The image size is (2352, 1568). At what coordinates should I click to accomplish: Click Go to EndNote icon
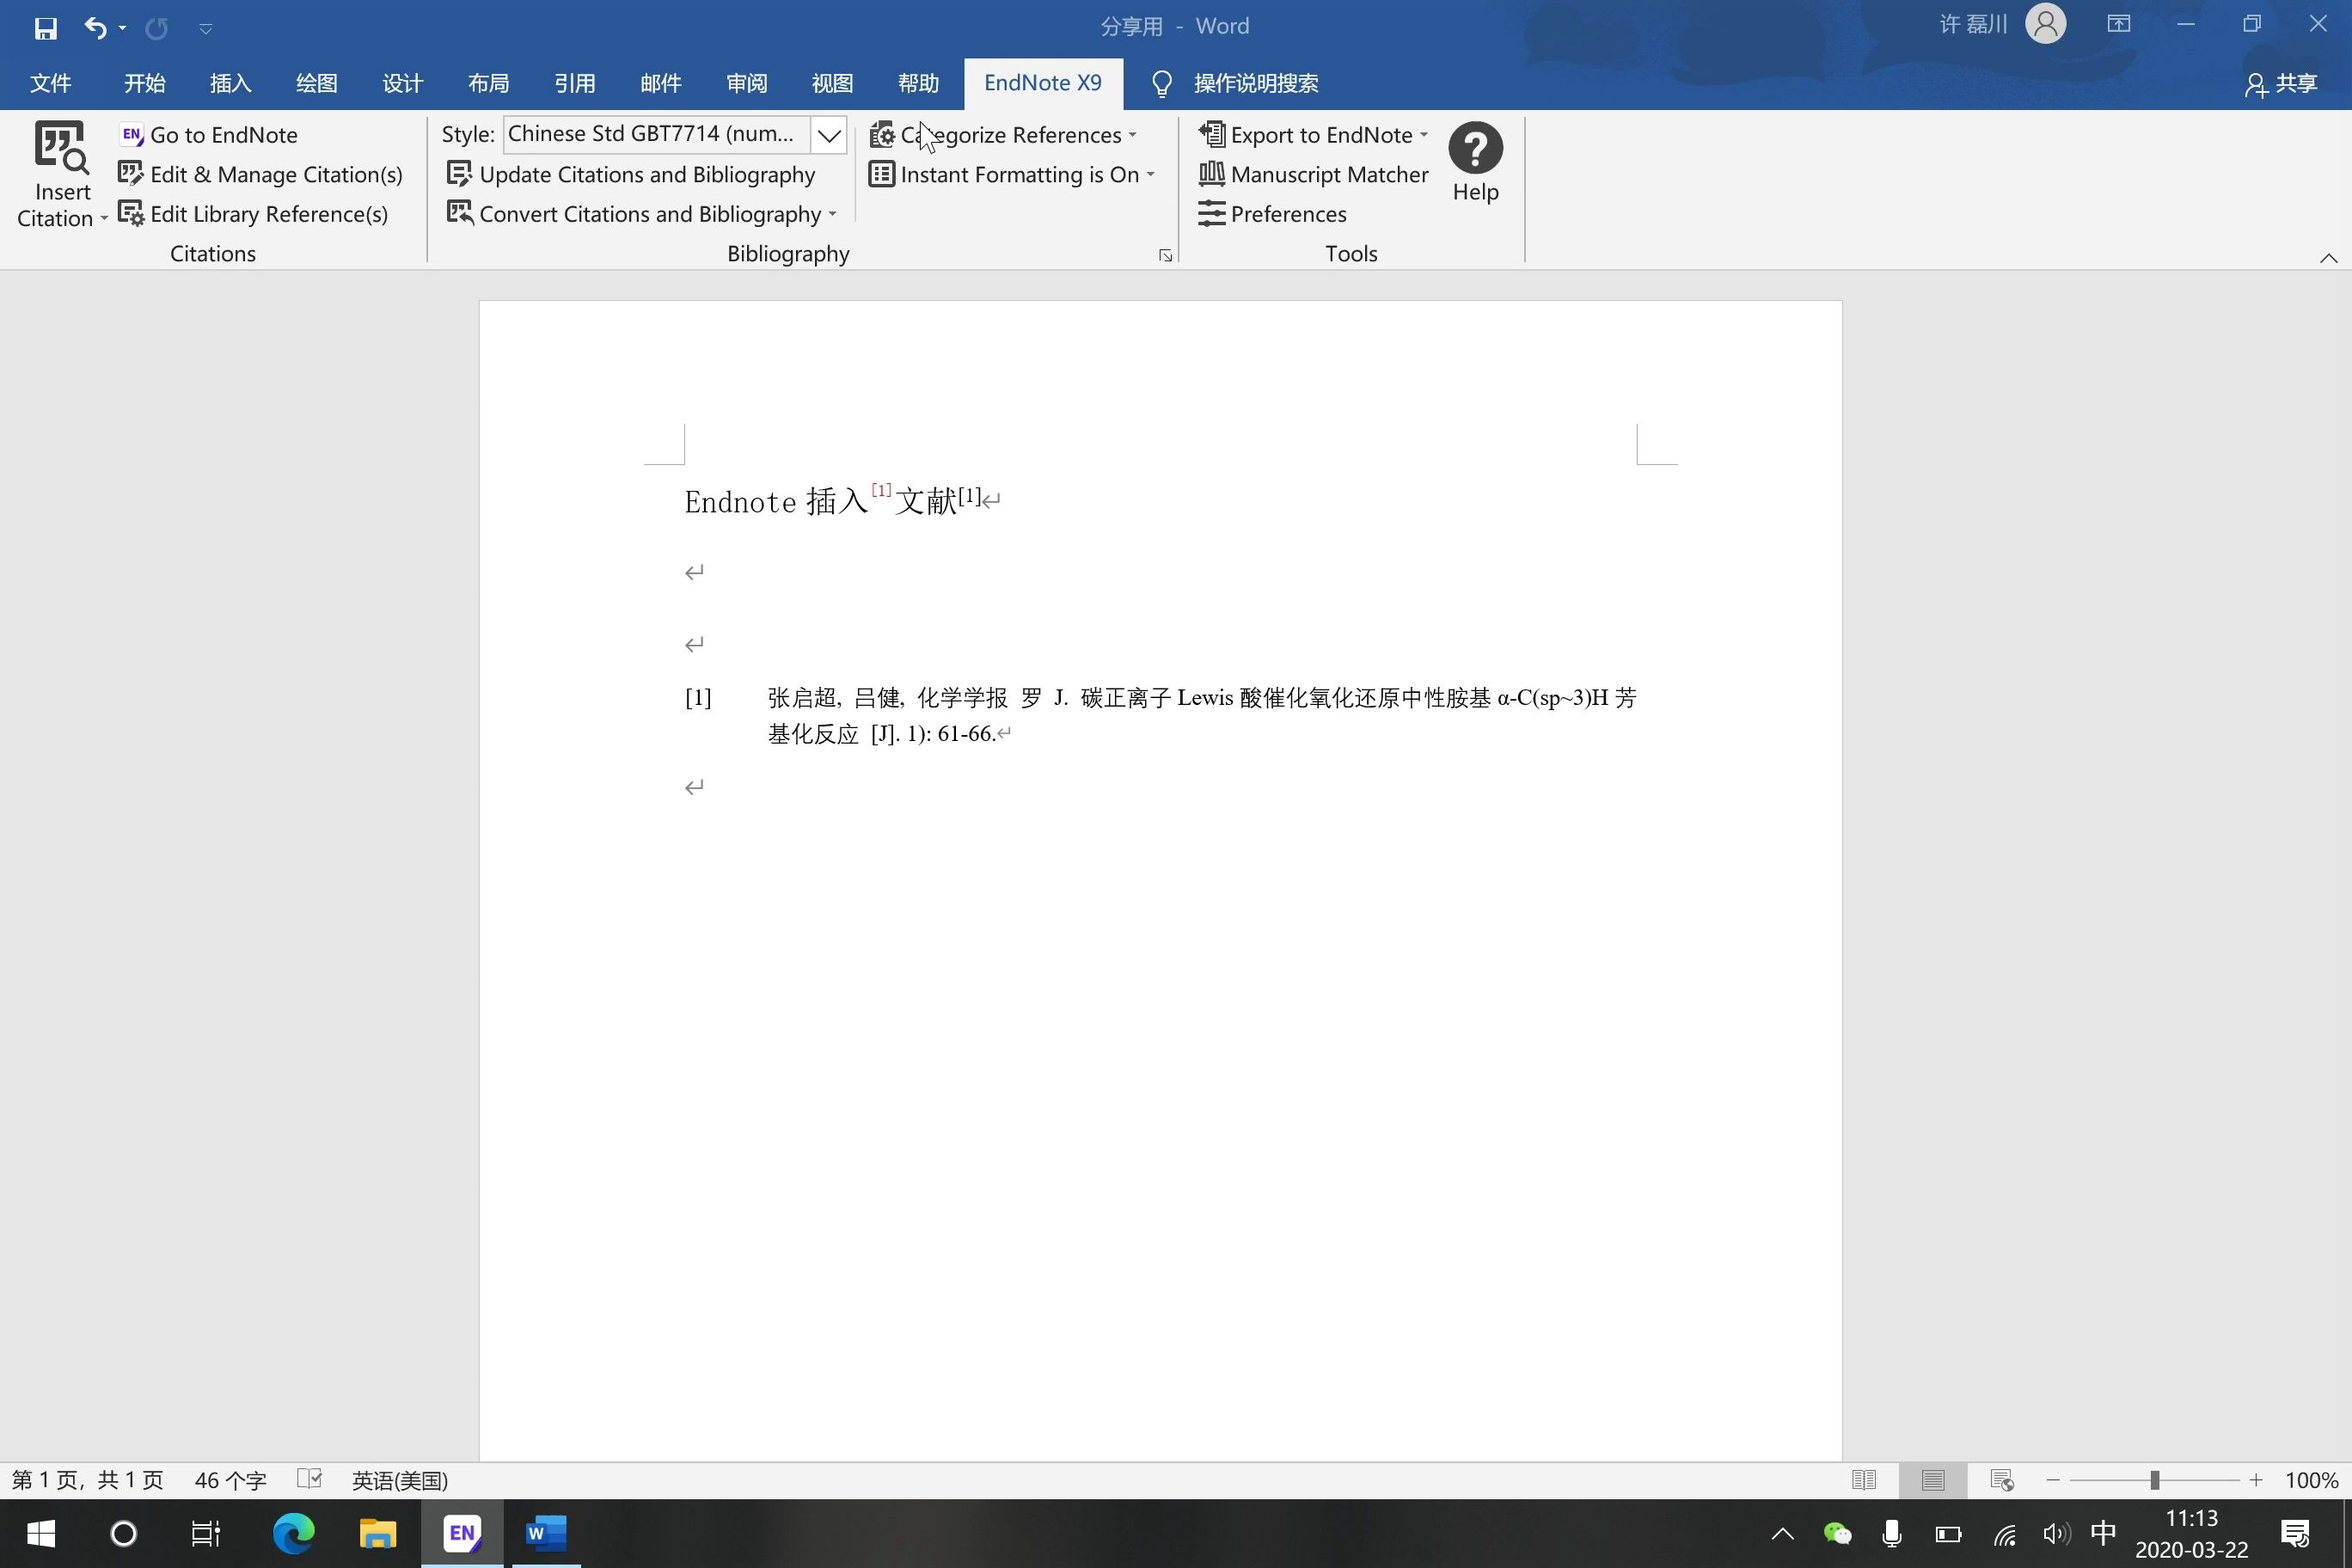[x=131, y=135]
